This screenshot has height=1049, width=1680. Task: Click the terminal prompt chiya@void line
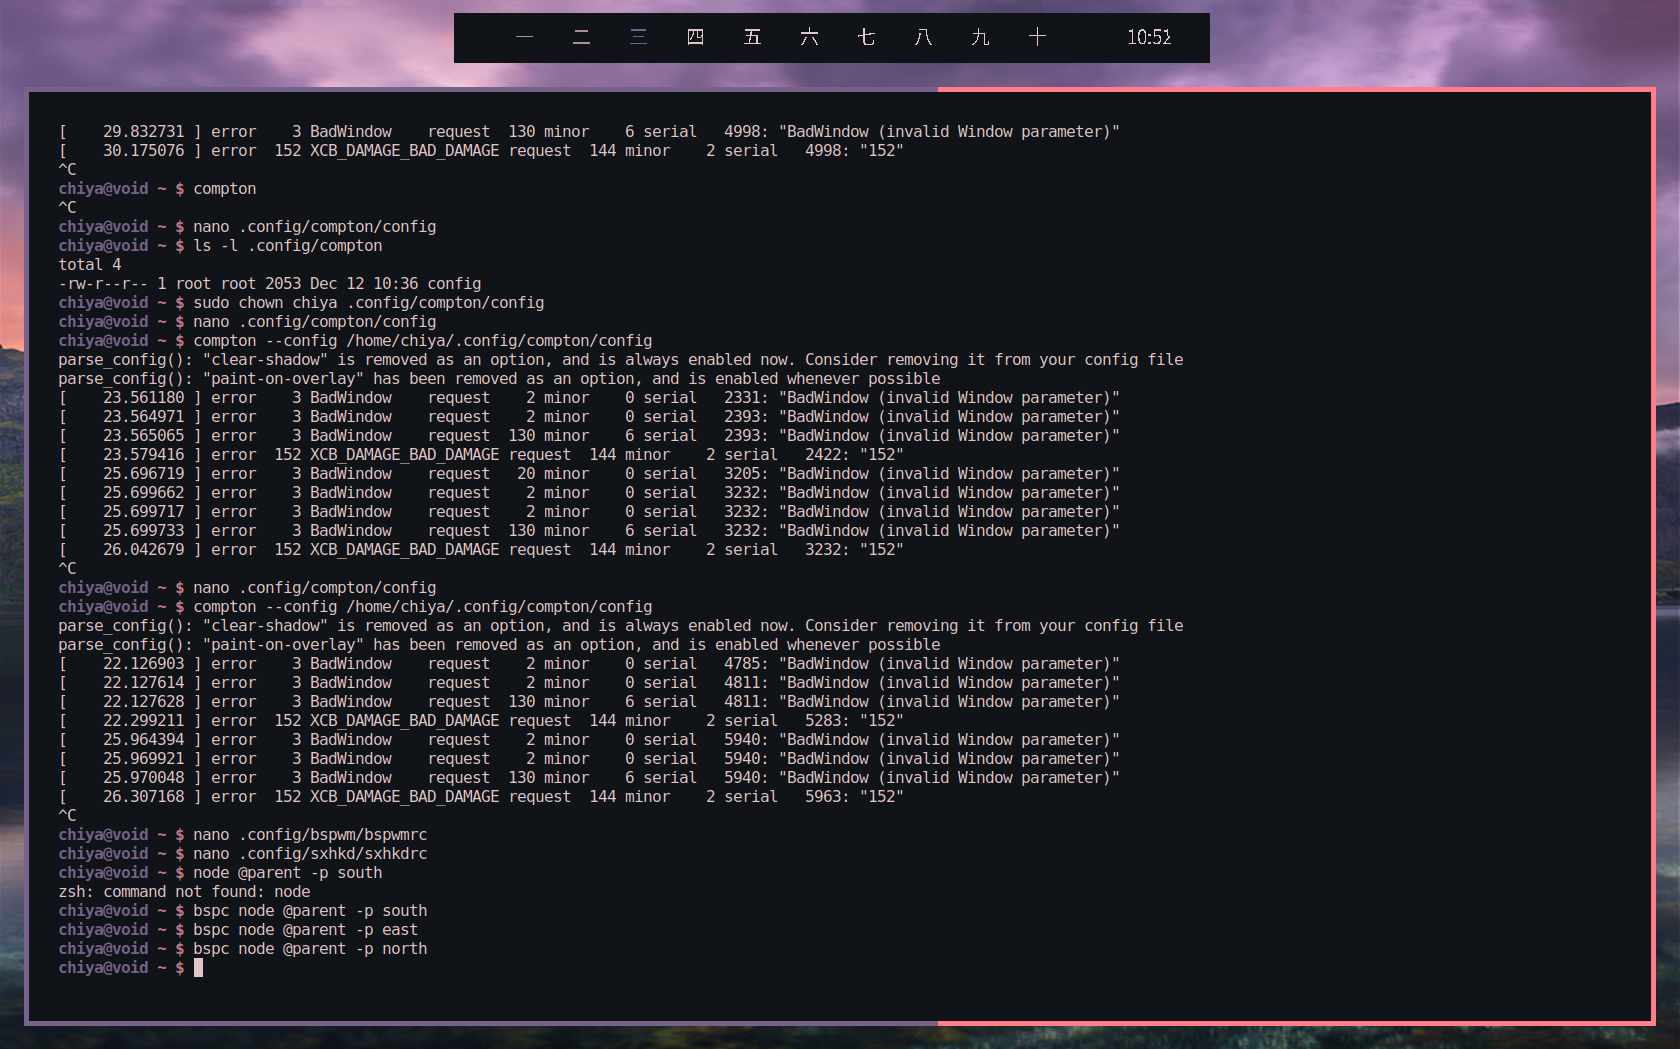(x=103, y=967)
